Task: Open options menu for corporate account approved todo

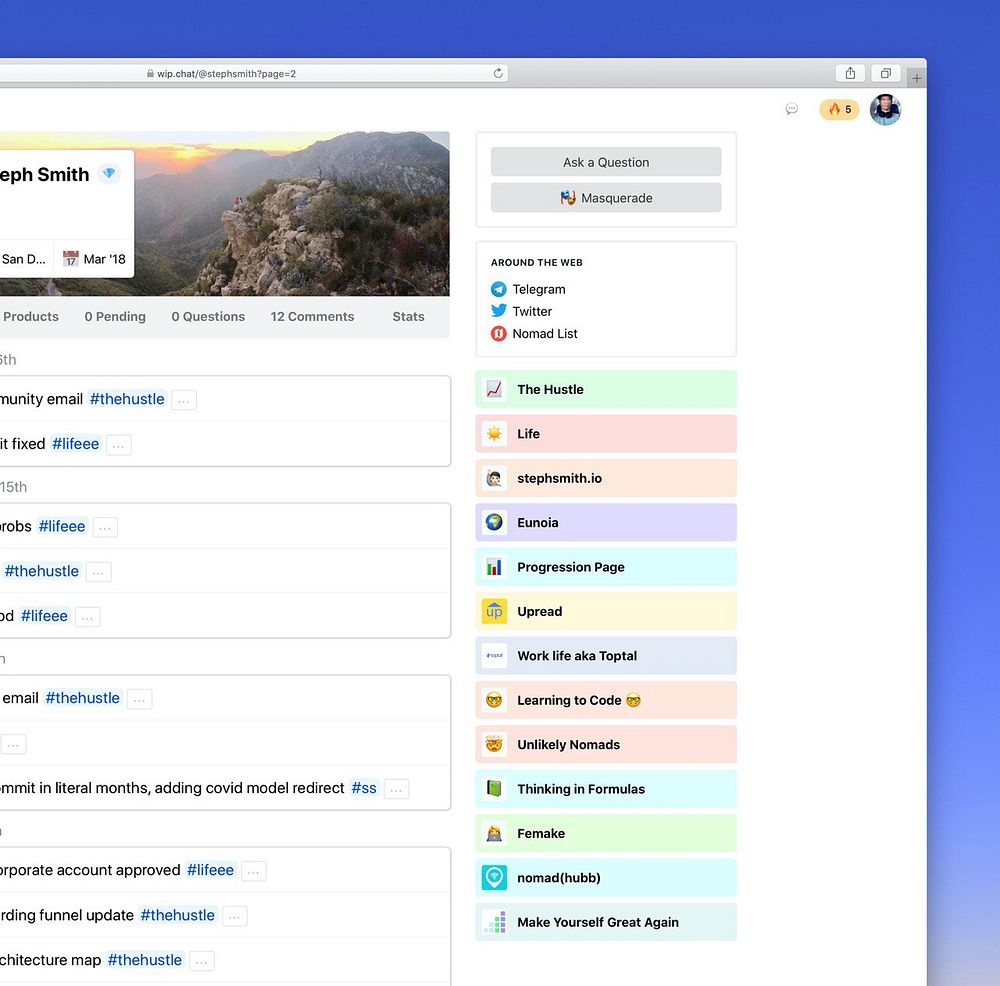Action: point(253,871)
